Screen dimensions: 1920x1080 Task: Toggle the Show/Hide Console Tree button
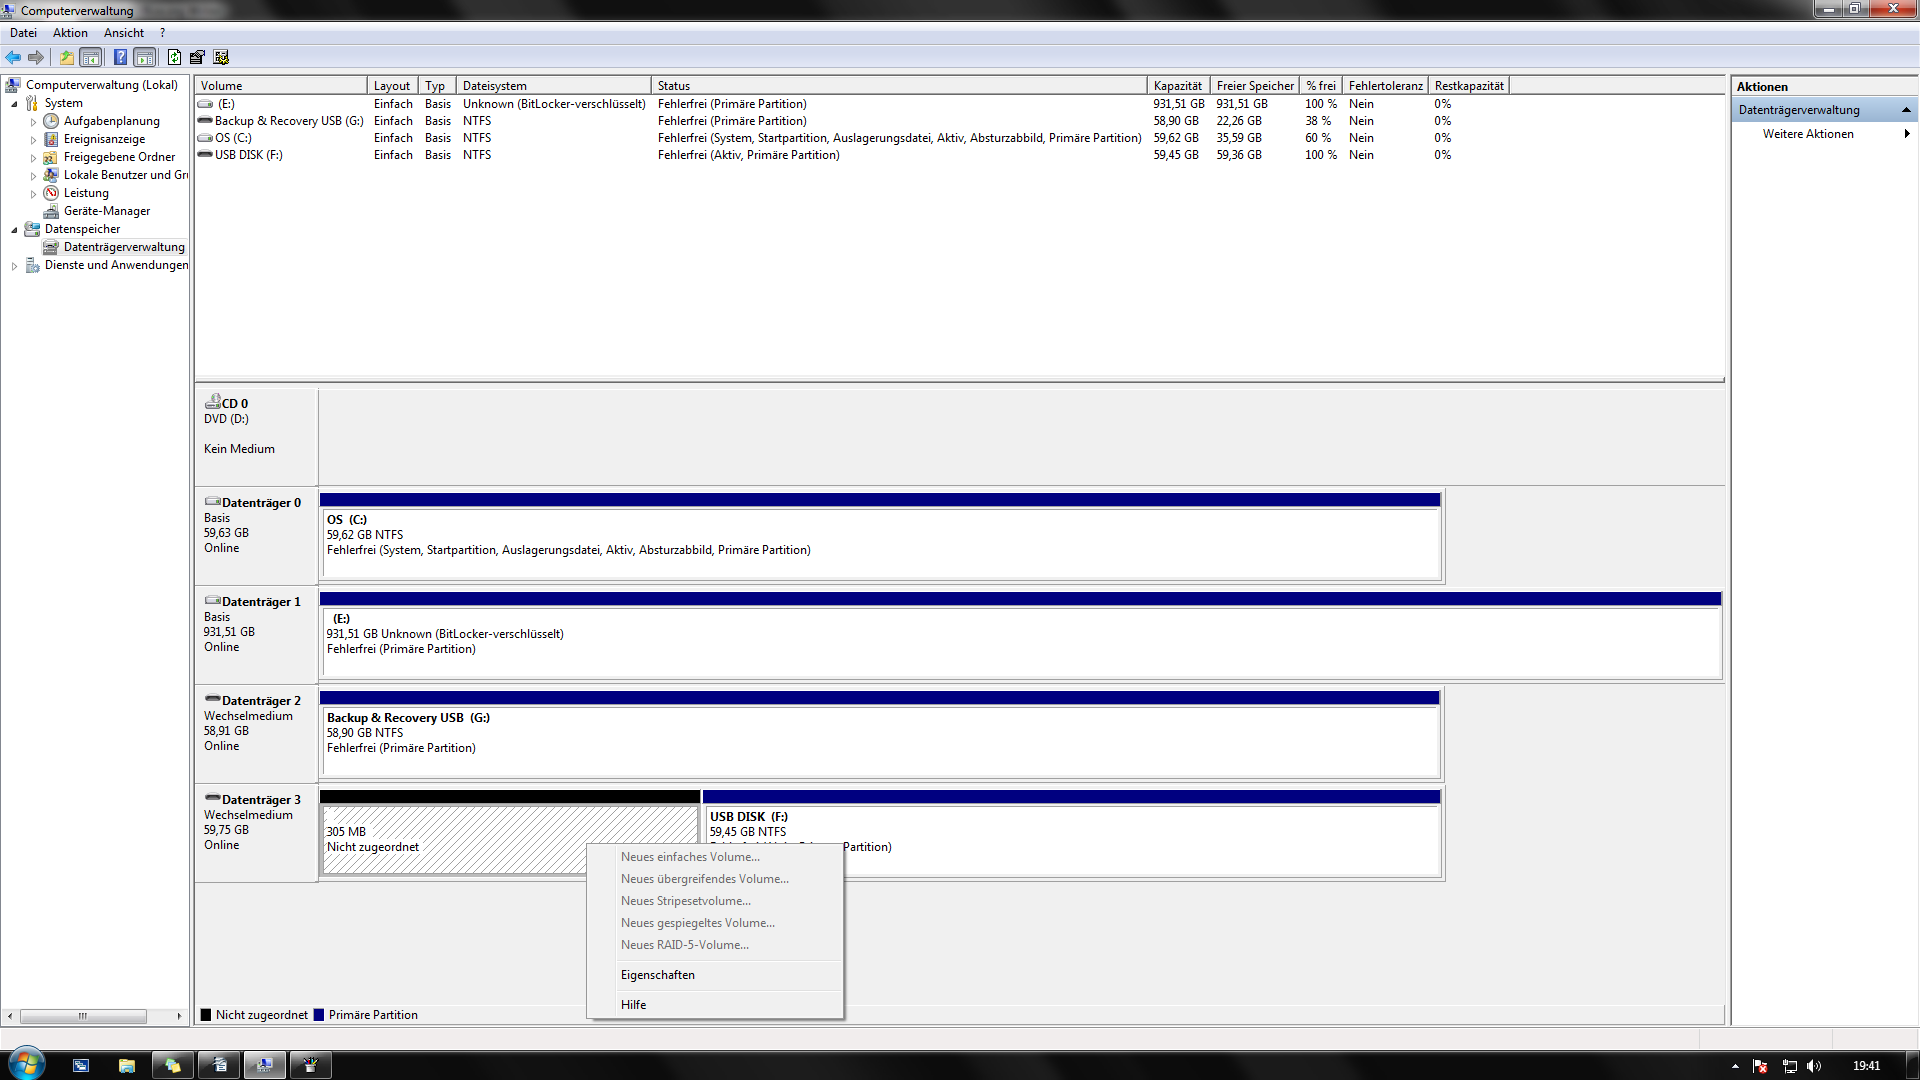pyautogui.click(x=91, y=57)
